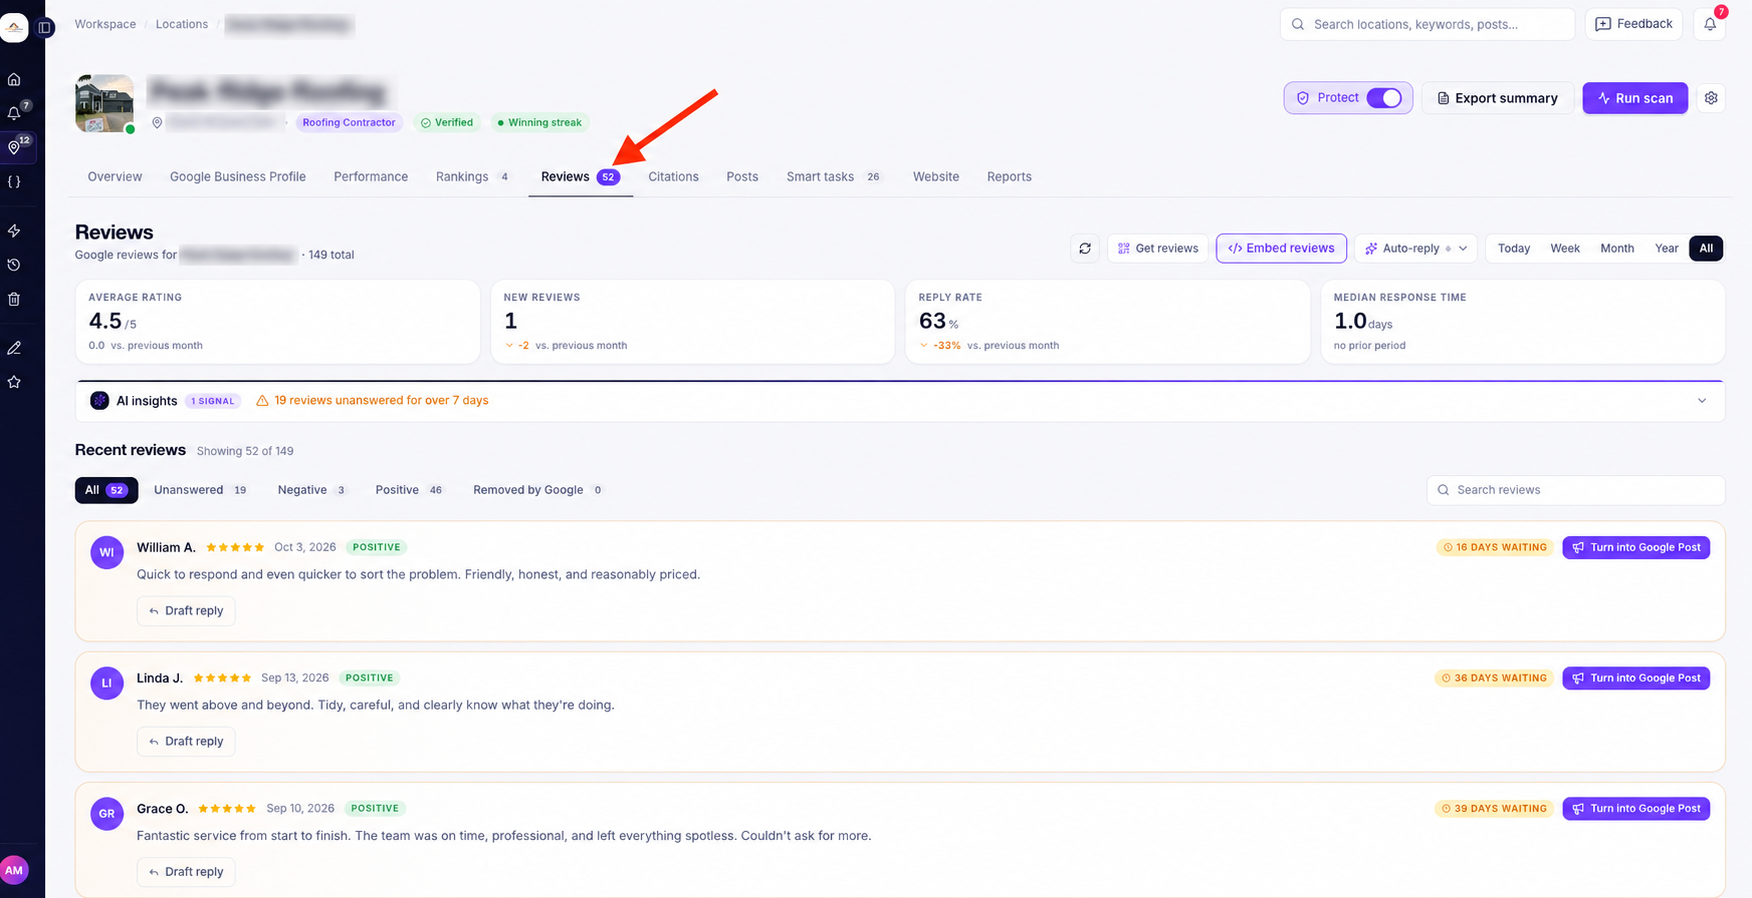
Task: Select the All time range filter
Action: click(1706, 248)
